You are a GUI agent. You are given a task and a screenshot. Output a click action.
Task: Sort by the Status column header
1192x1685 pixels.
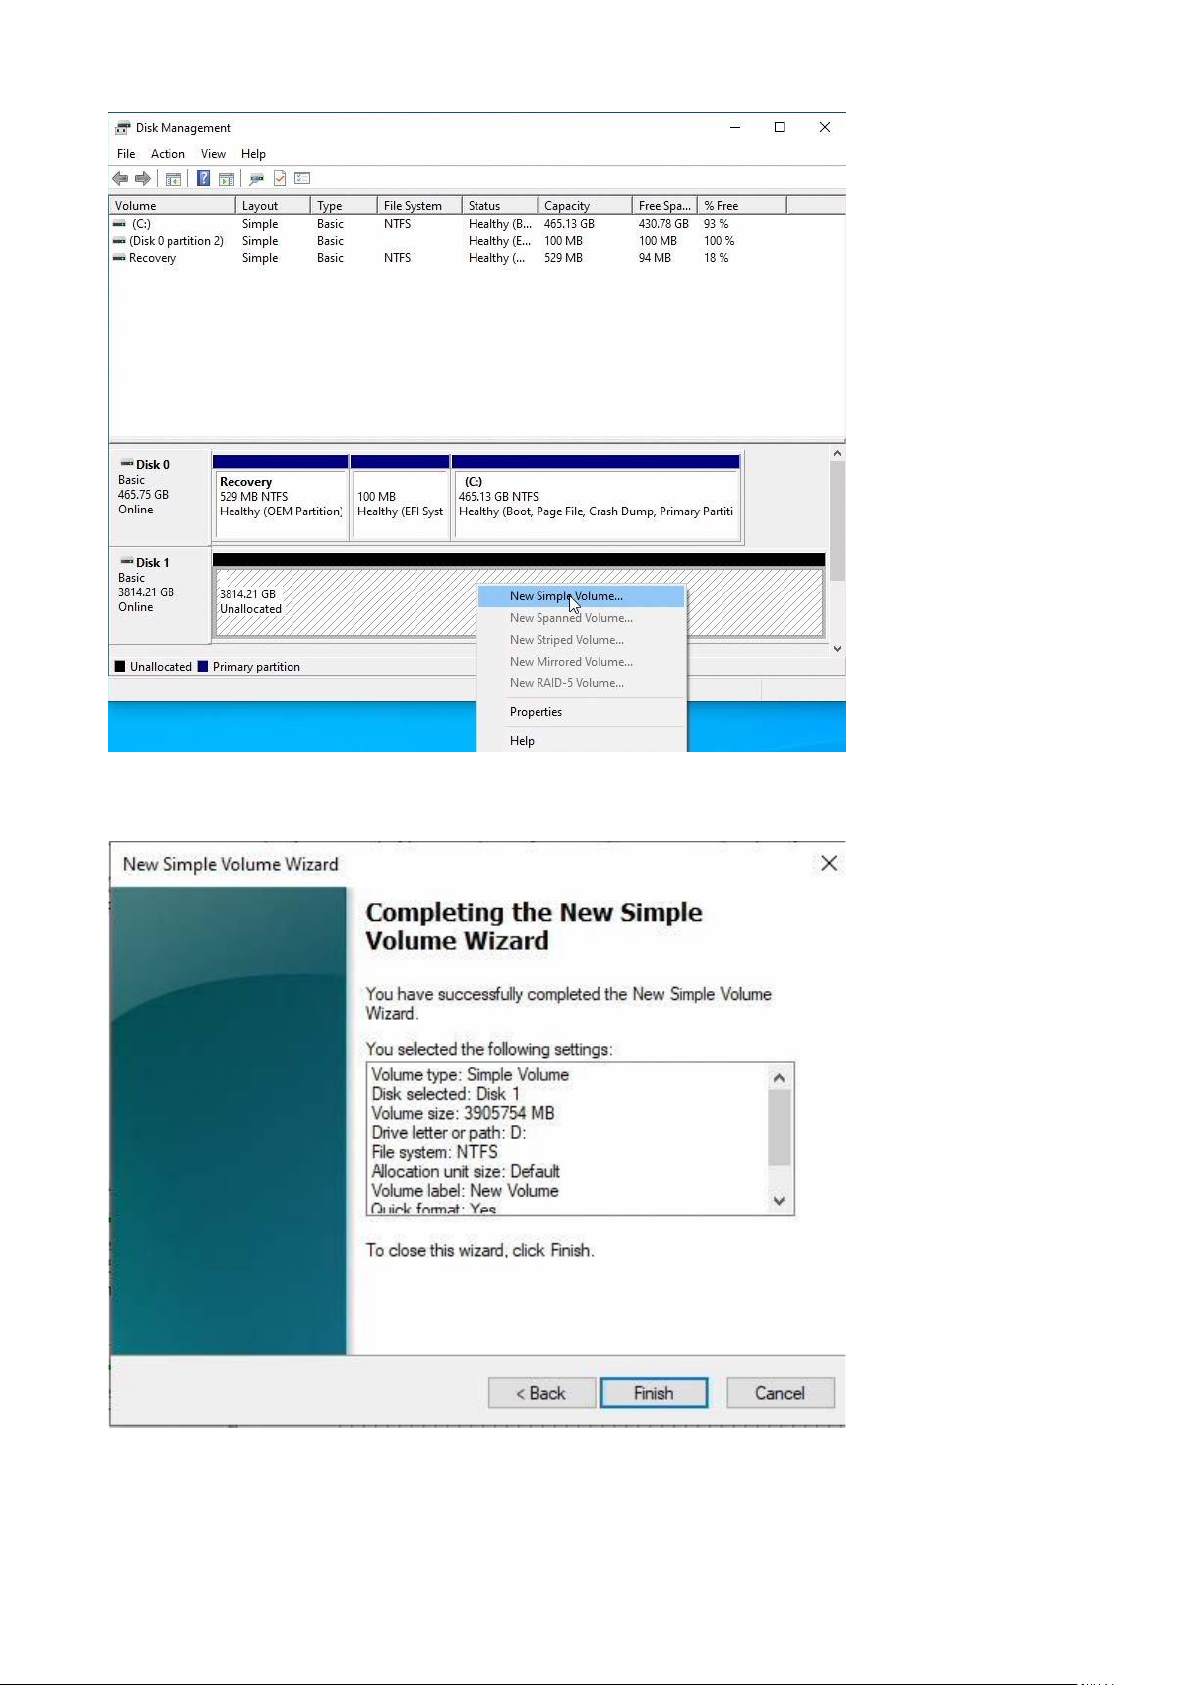[500, 206]
